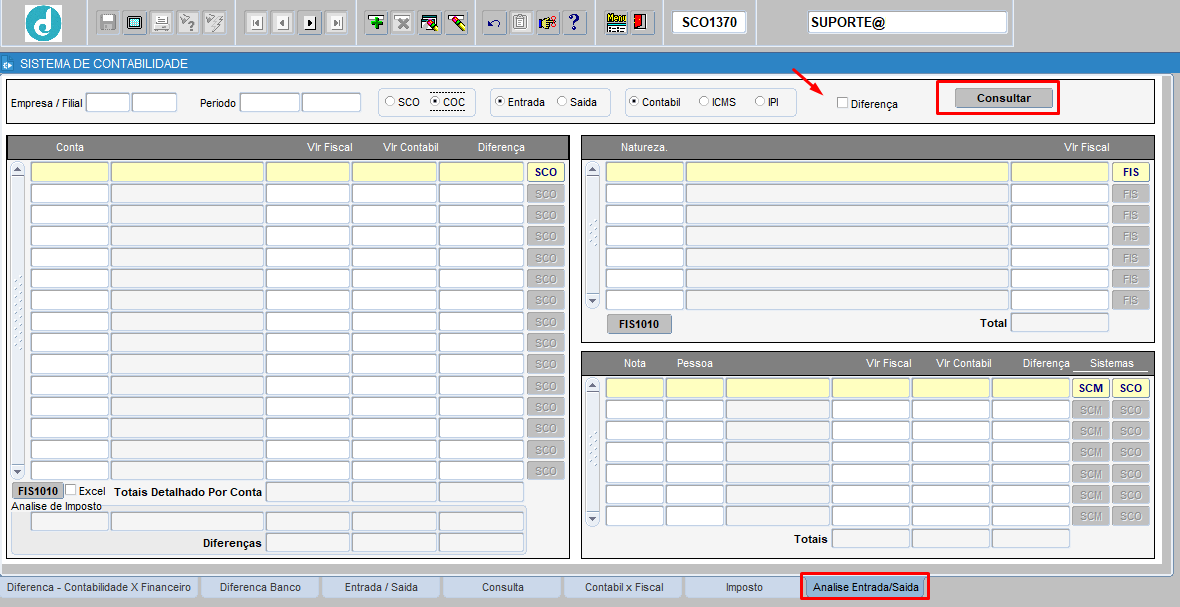1180x607 pixels.
Task: Open the Consulta tab
Action: tap(503, 587)
